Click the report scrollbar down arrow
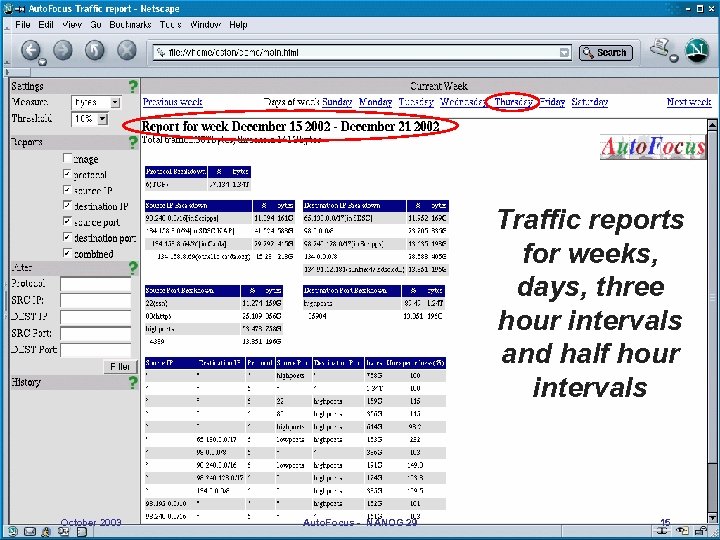 click(x=712, y=517)
